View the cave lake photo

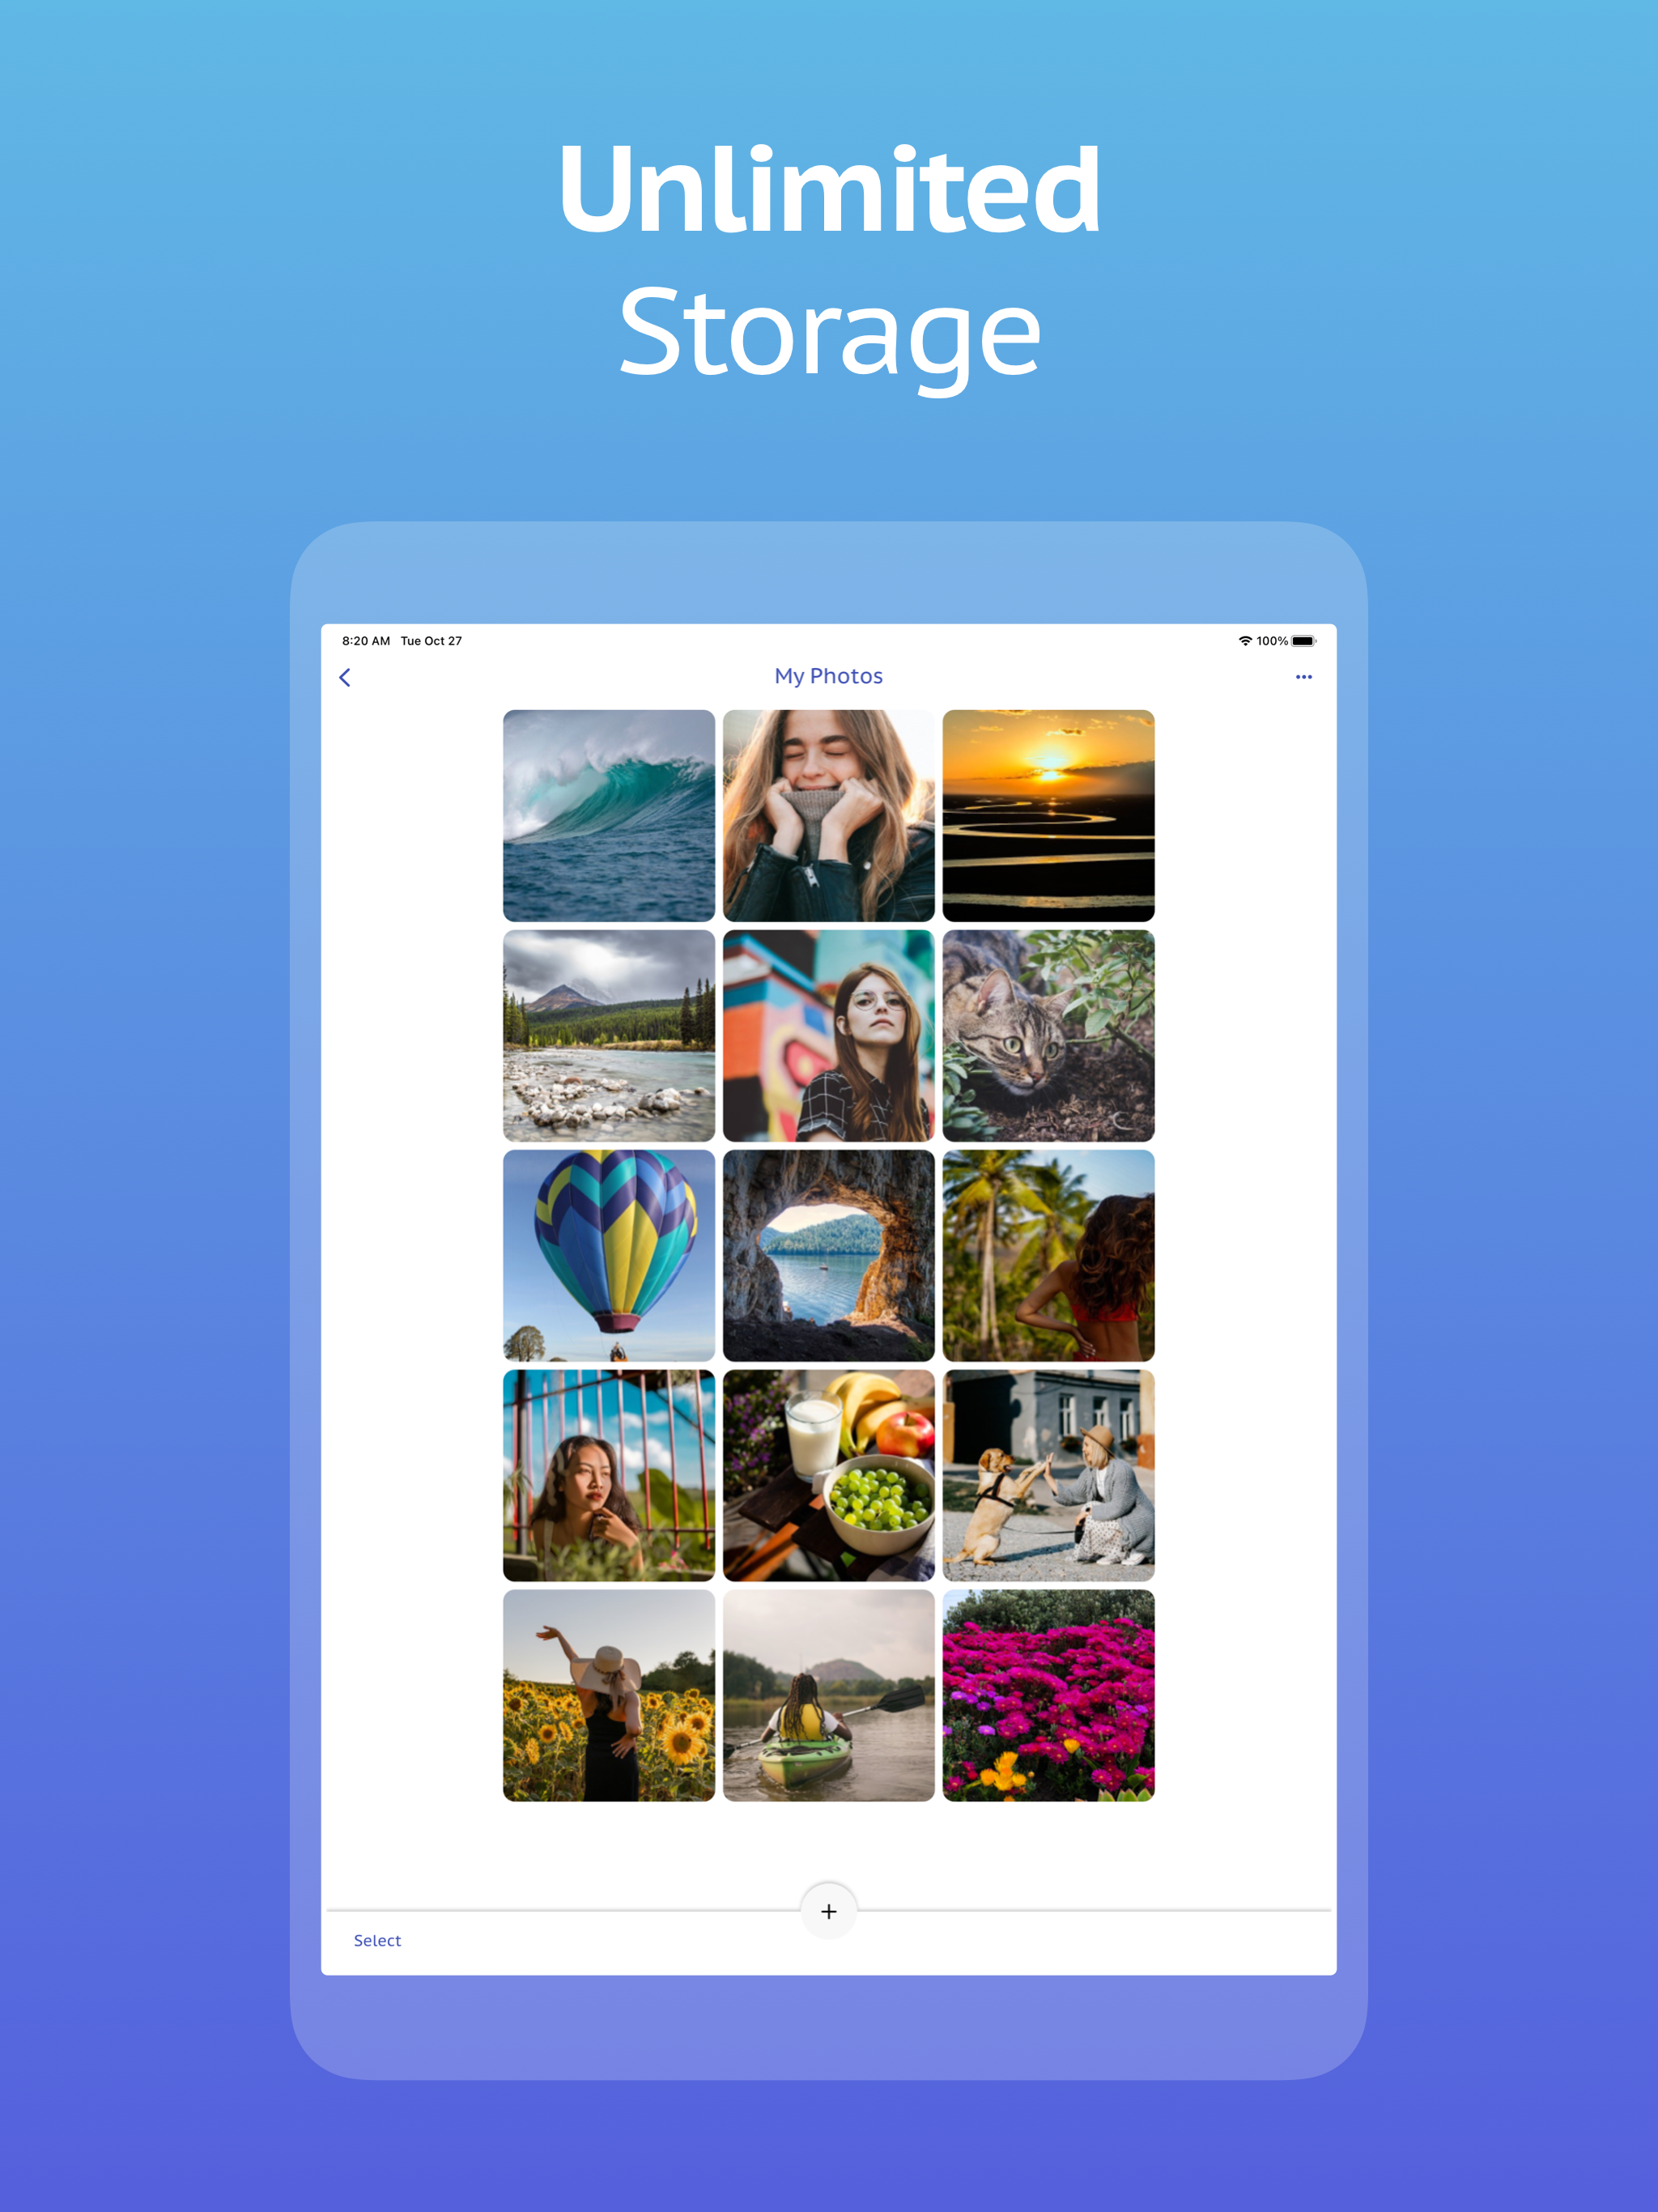828,1255
